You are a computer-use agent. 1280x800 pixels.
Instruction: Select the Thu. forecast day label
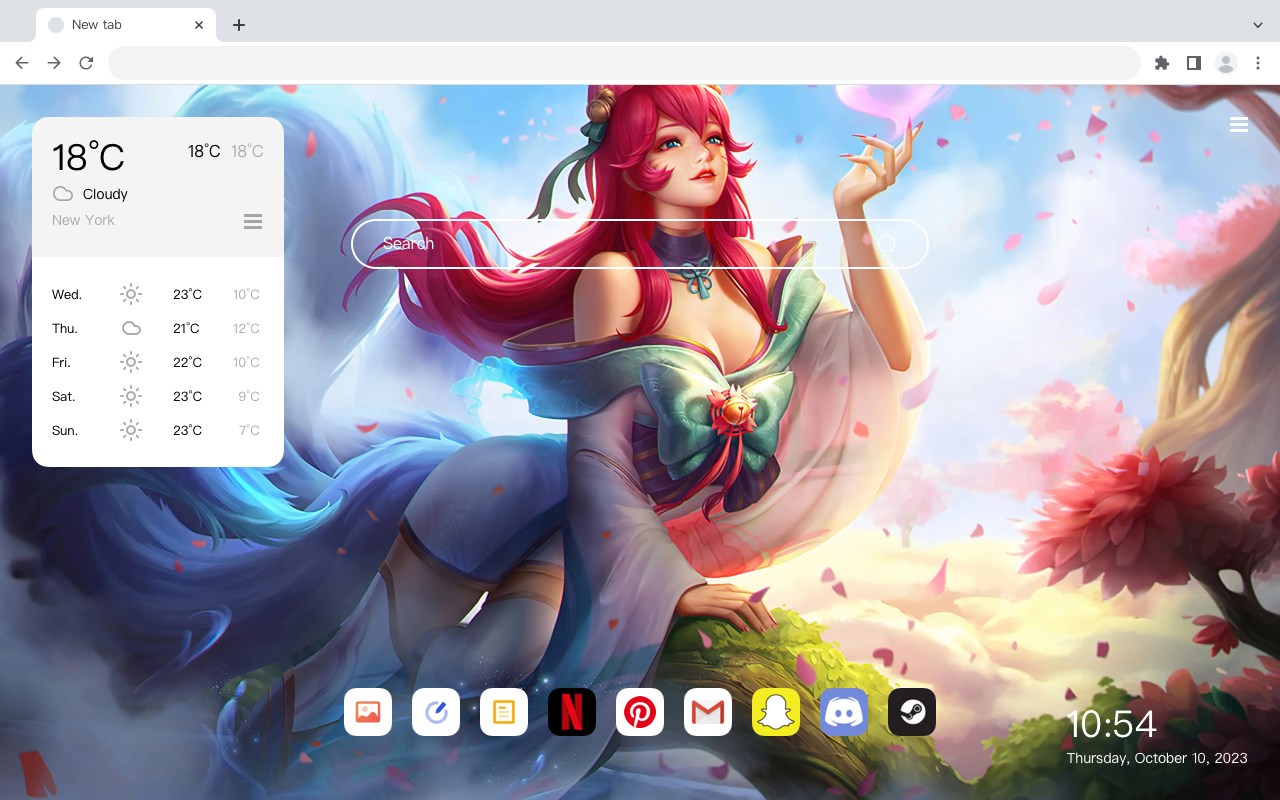click(65, 328)
